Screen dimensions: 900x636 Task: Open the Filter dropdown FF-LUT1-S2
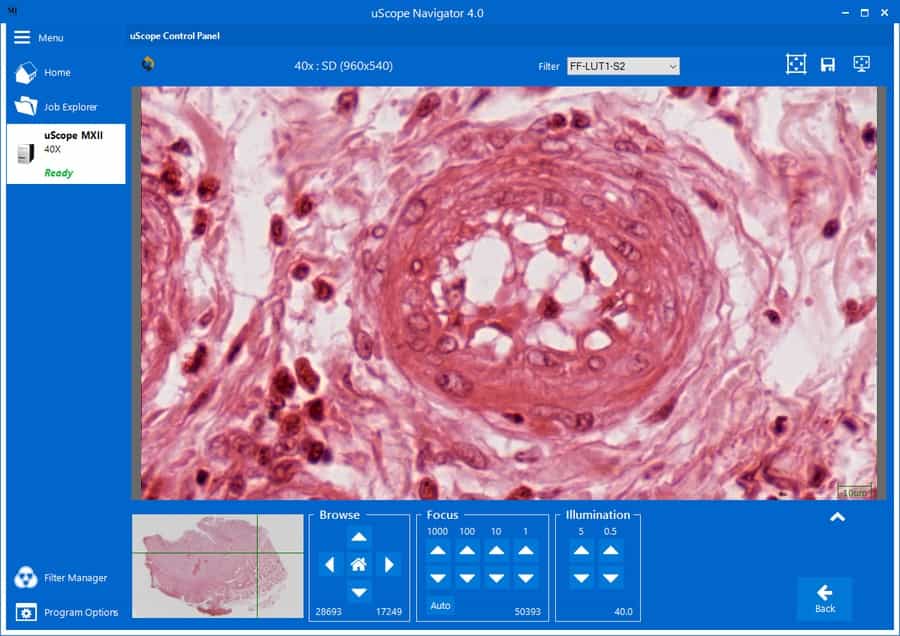click(623, 66)
